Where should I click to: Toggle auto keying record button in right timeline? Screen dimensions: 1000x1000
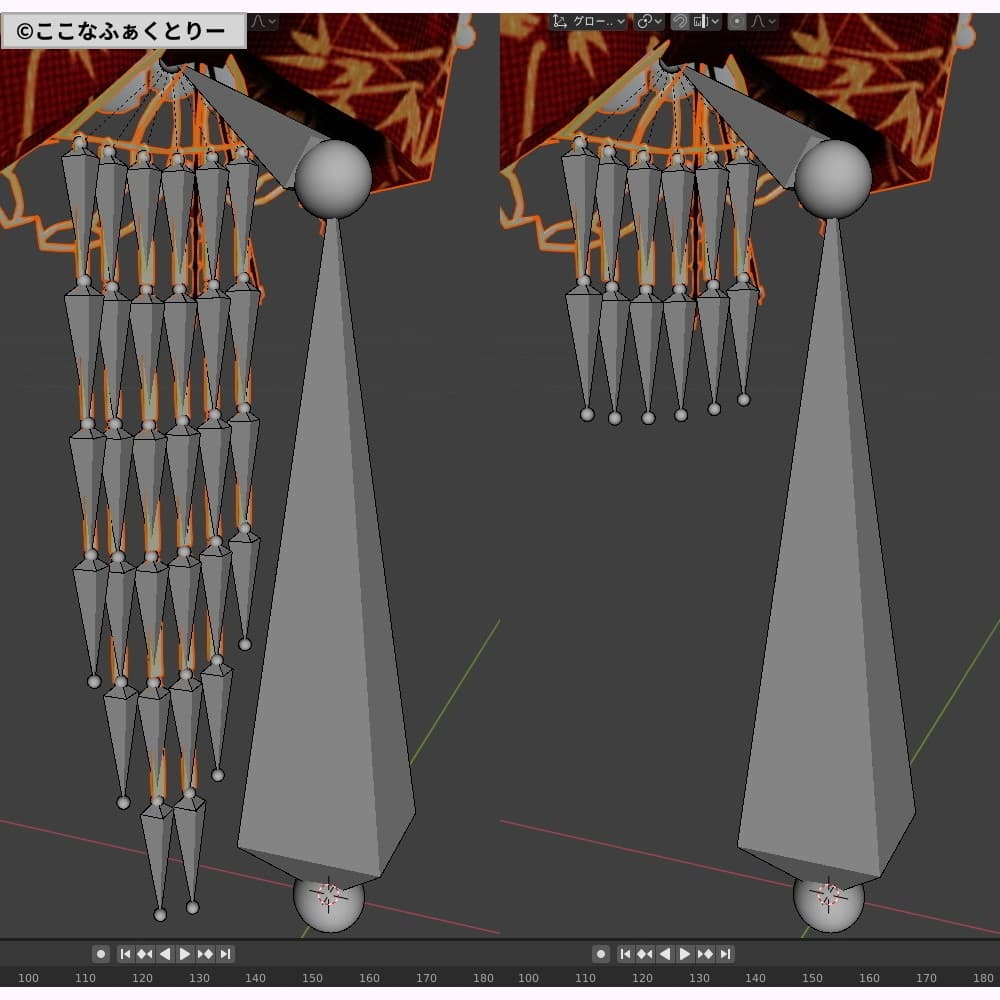(x=600, y=954)
